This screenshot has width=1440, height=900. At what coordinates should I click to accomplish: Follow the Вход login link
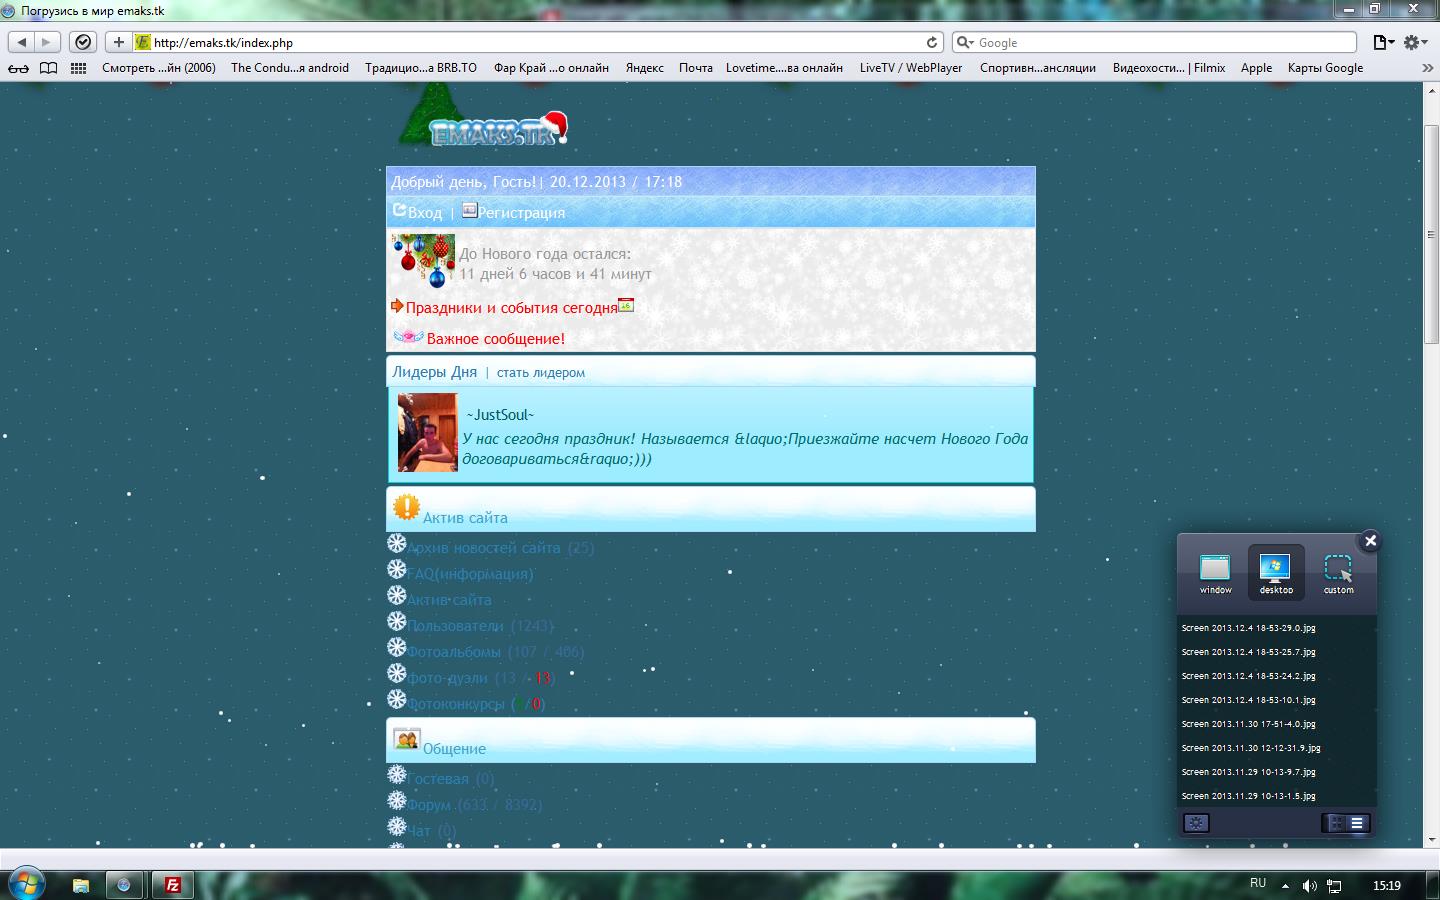[x=425, y=212]
